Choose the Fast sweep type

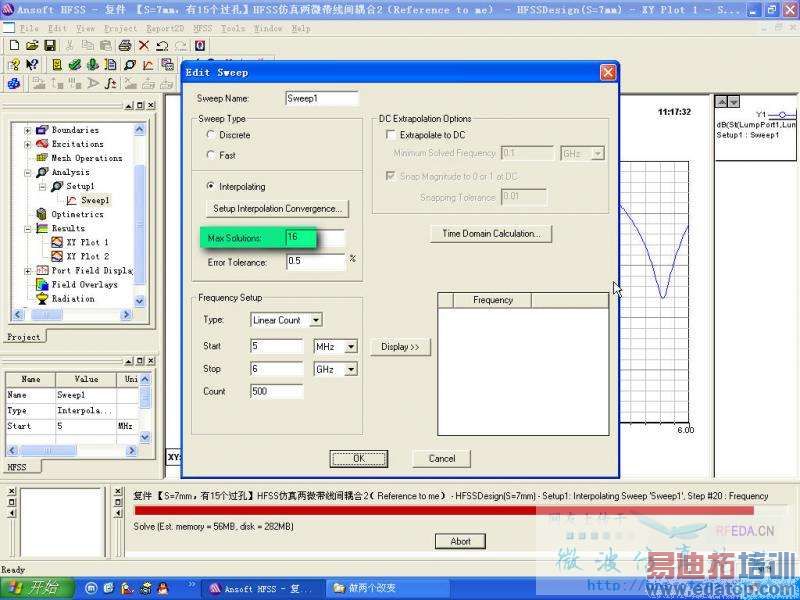tap(211, 155)
